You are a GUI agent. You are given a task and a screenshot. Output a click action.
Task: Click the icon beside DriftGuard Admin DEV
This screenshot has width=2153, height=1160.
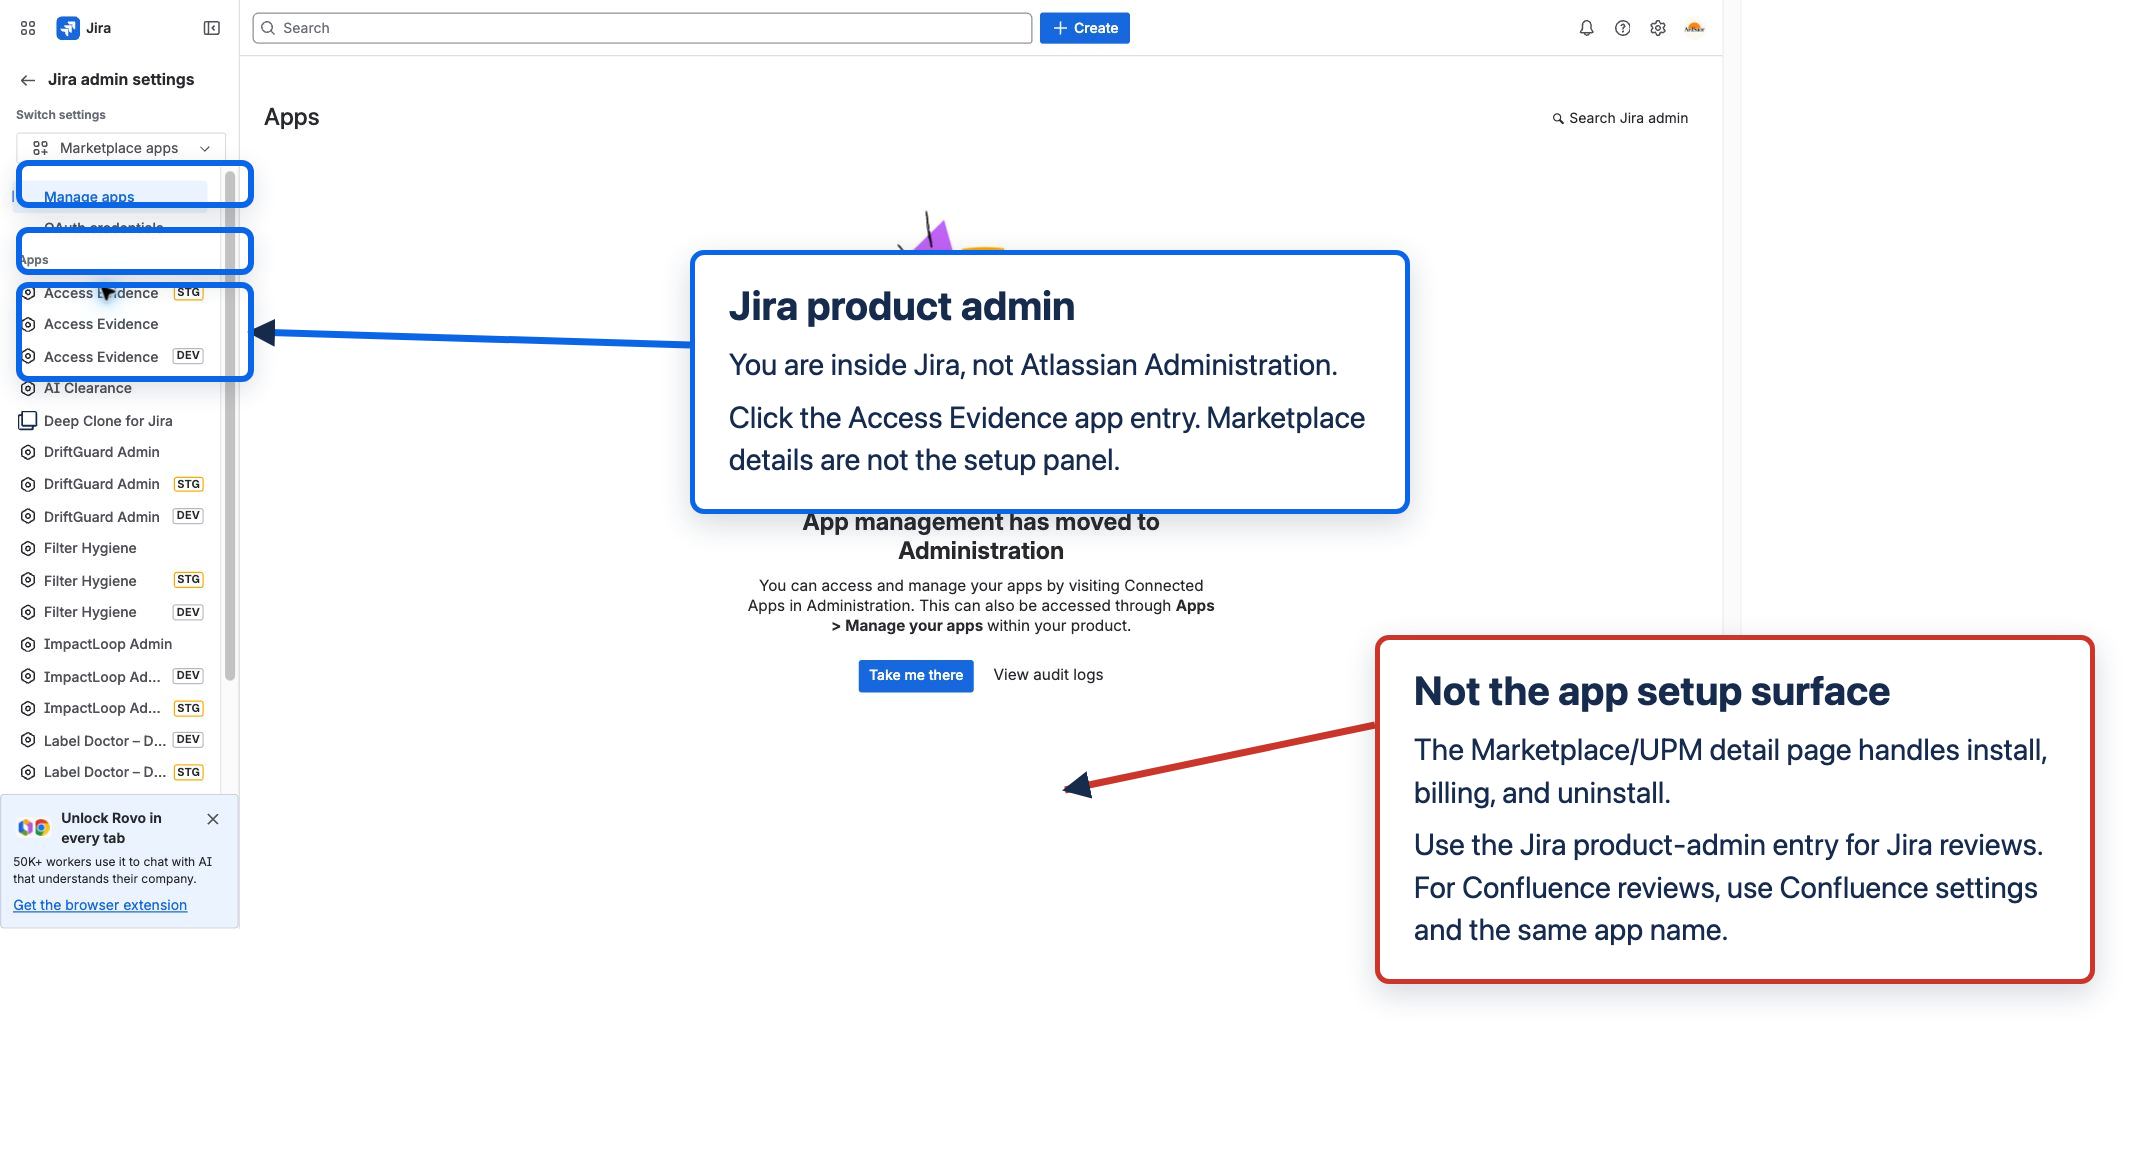28,517
